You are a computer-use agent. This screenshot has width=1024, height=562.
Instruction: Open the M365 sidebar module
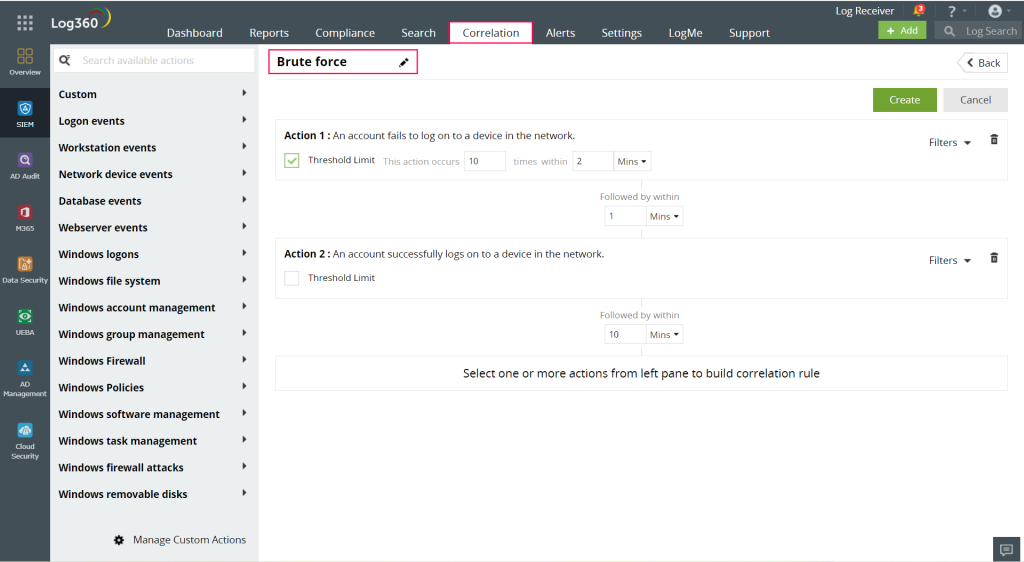(25, 217)
